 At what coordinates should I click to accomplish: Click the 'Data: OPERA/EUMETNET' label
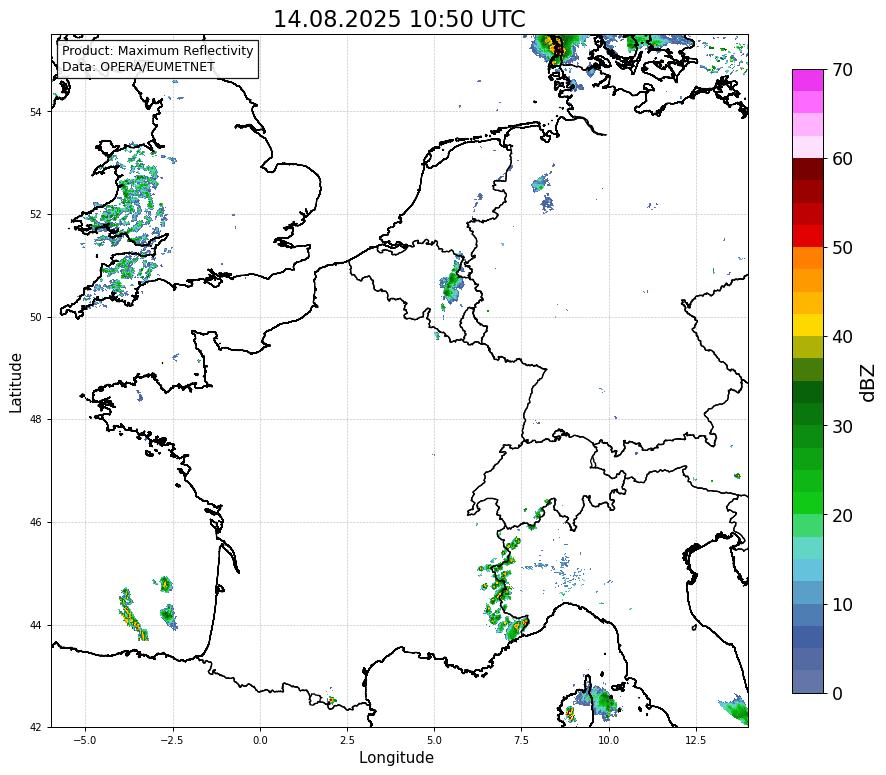138,67
